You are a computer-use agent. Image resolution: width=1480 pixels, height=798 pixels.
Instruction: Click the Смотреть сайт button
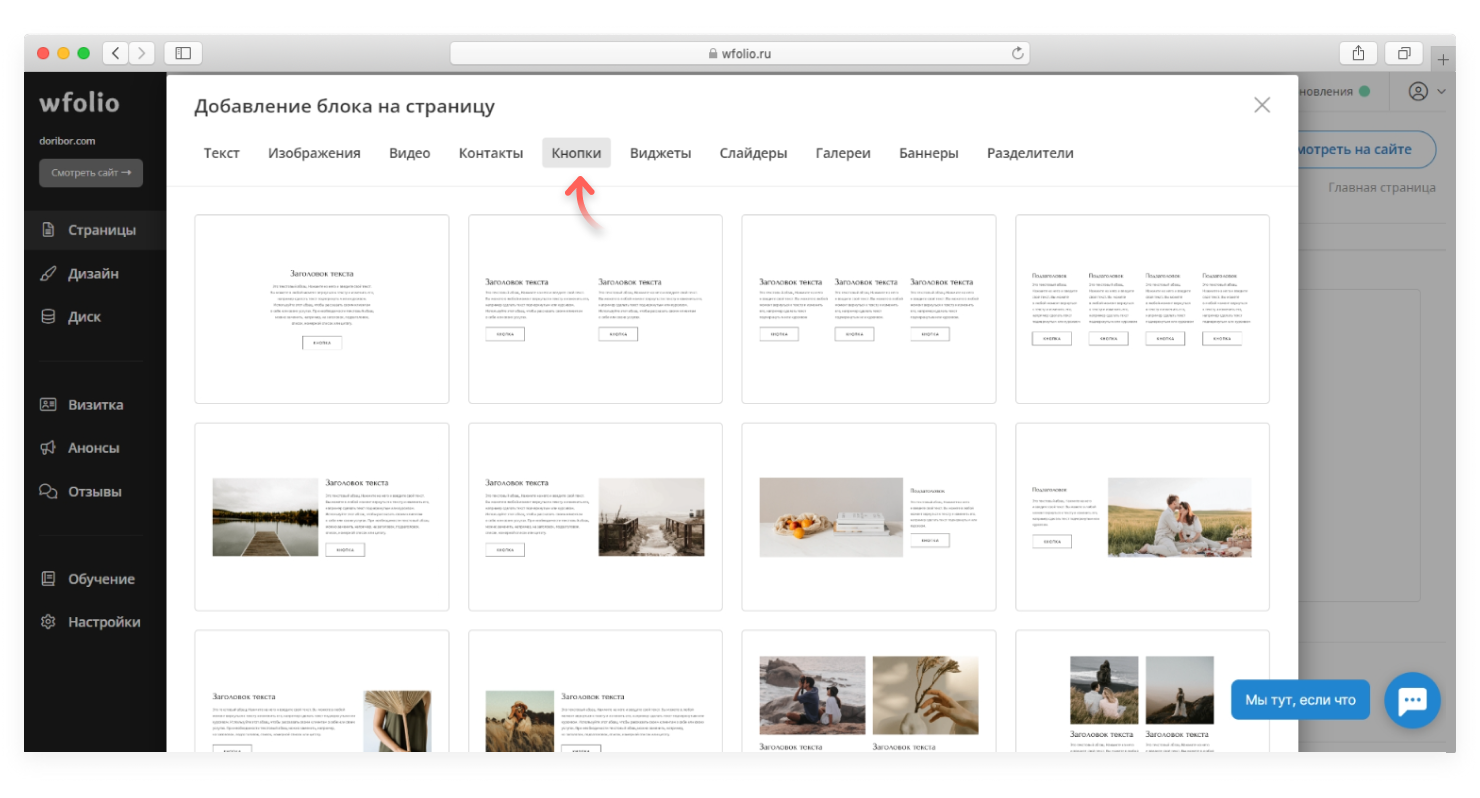tap(91, 173)
